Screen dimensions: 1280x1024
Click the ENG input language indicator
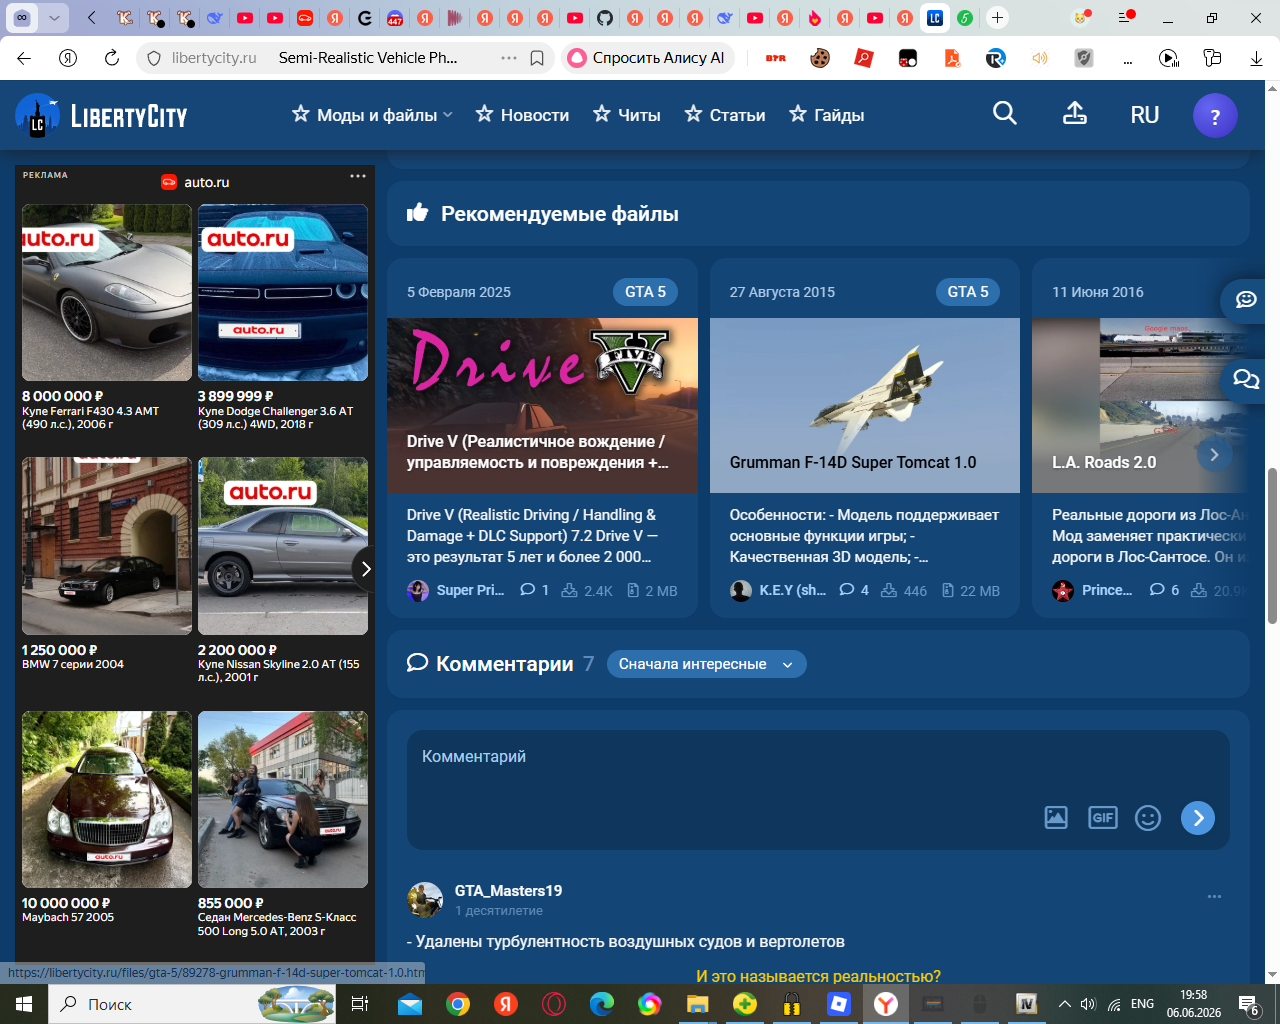click(x=1142, y=1004)
